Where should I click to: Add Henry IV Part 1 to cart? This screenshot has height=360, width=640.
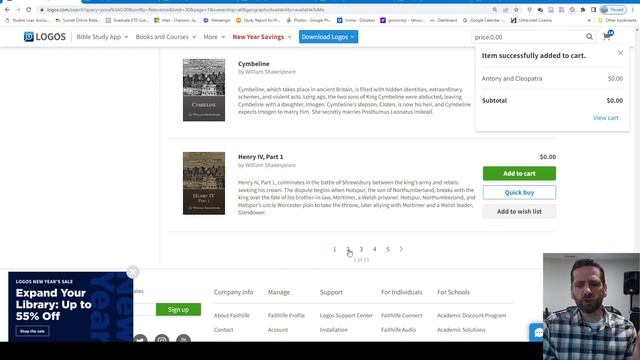(519, 173)
